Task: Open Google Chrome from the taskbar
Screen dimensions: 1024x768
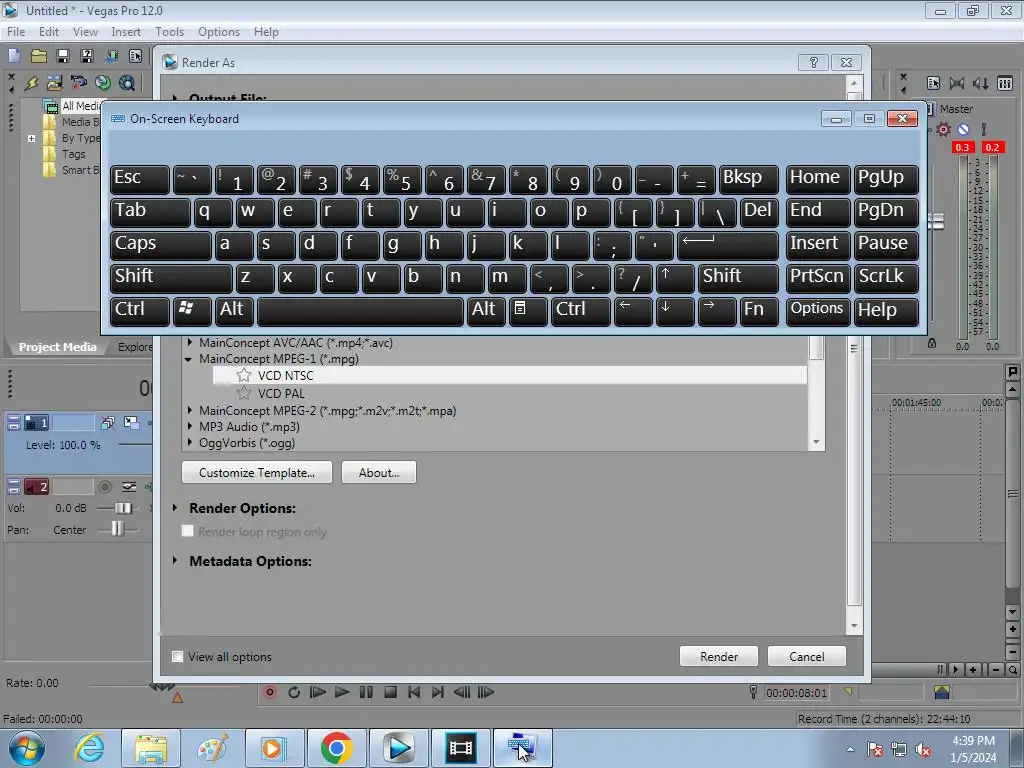Action: [336, 748]
